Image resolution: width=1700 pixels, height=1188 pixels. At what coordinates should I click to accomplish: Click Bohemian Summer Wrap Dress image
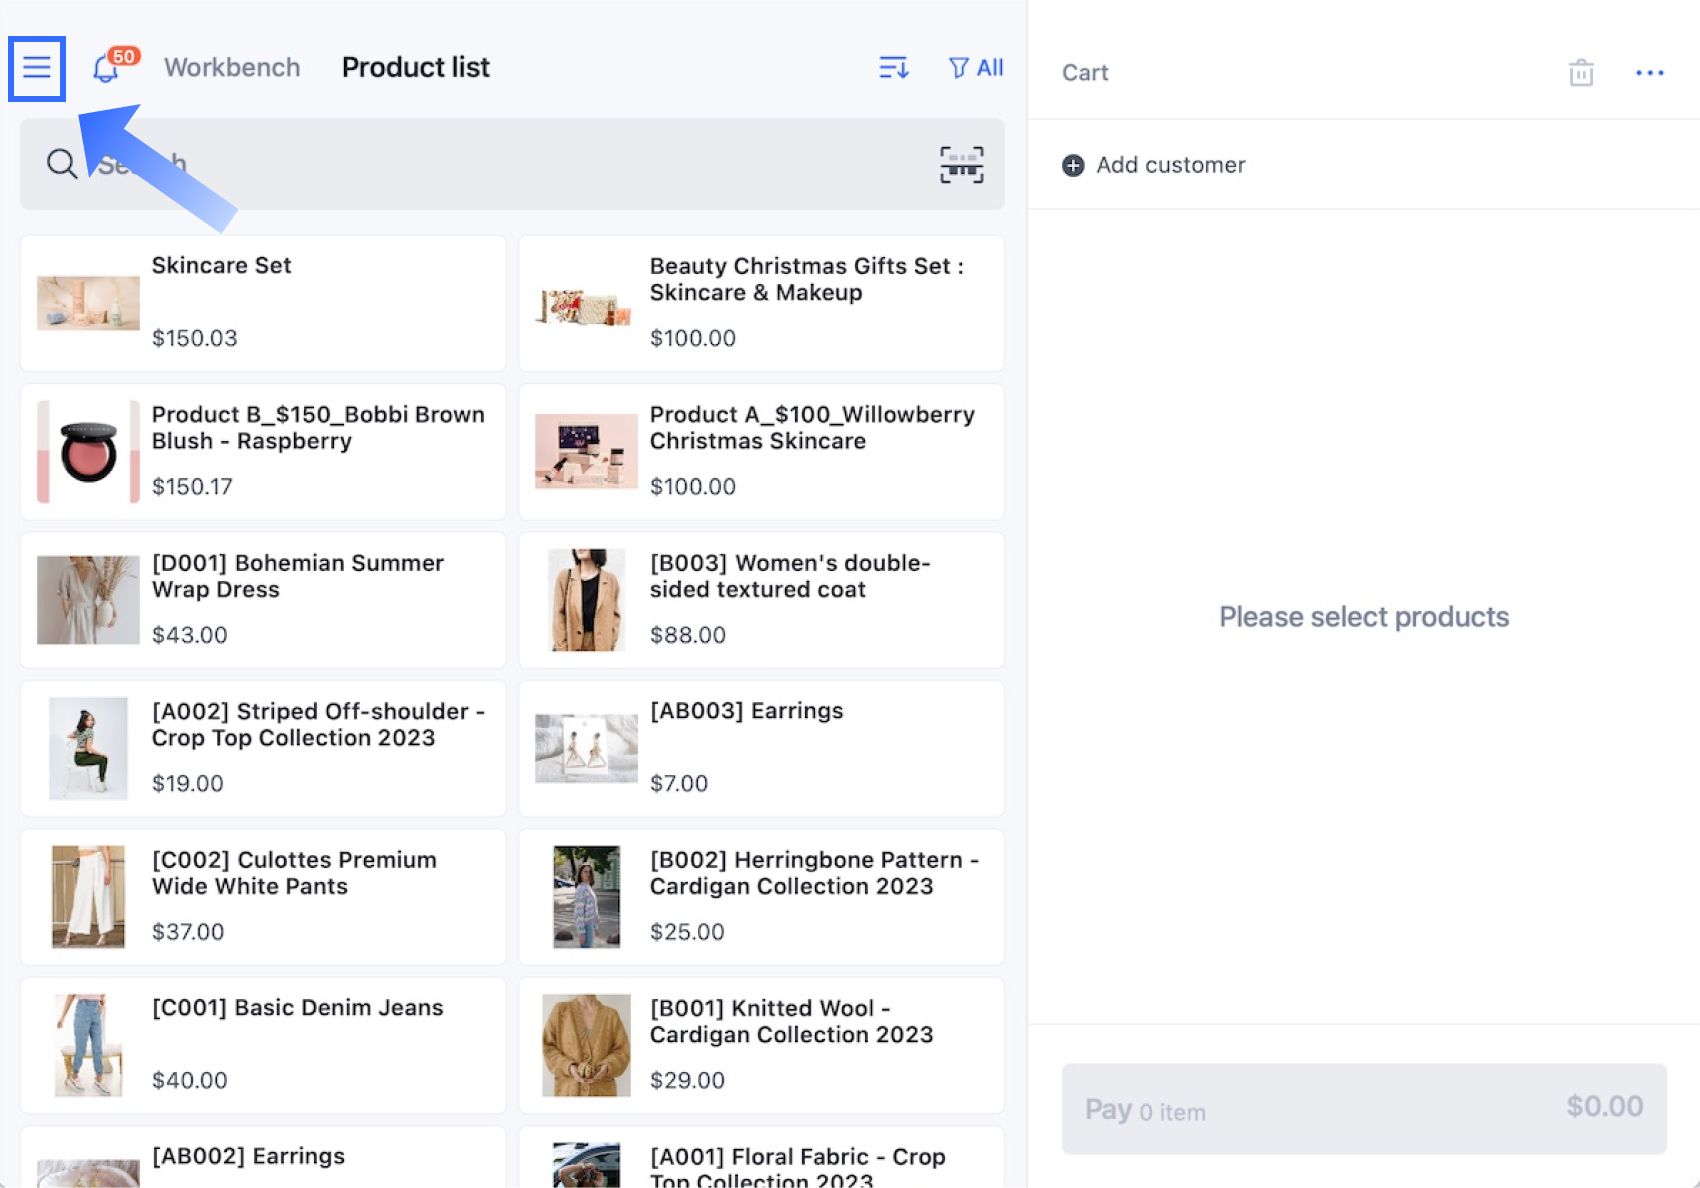pos(88,600)
